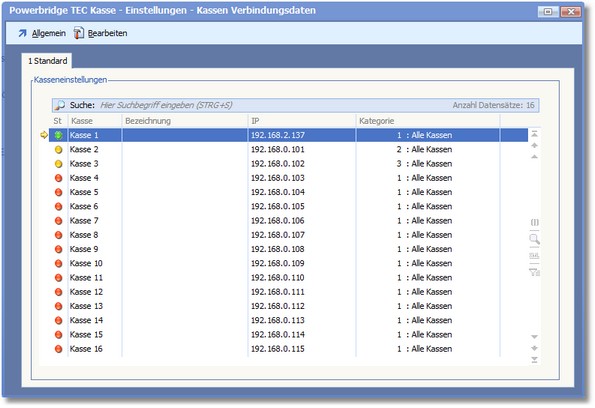Click the green status icon of Kasse 1
This screenshot has width=595, height=408.
click(58, 135)
